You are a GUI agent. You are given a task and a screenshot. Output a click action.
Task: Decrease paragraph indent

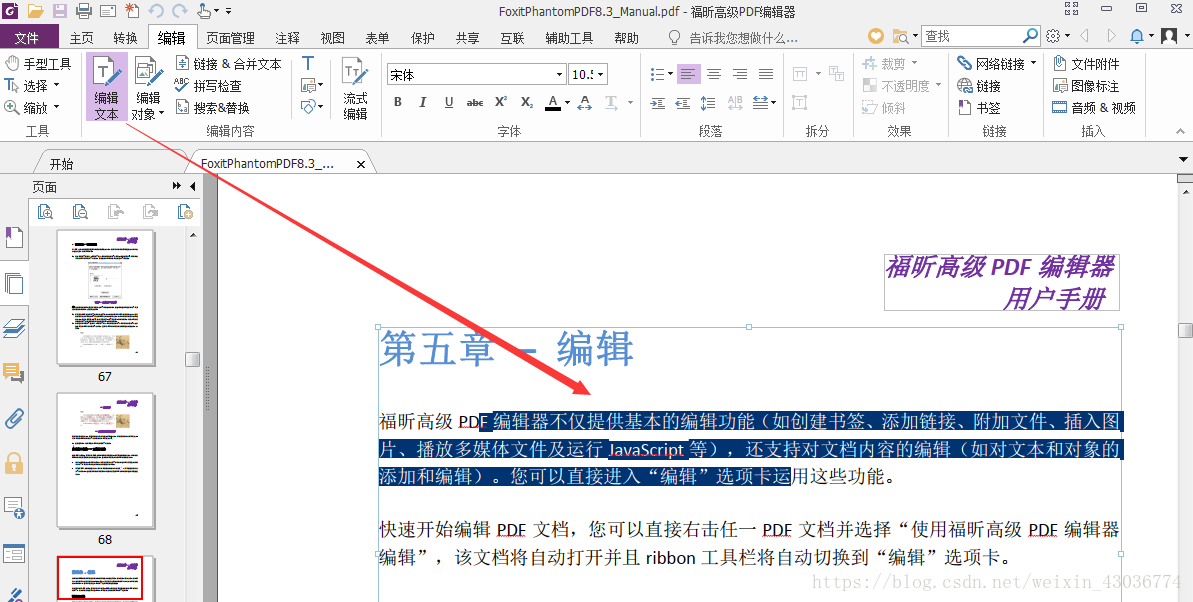click(x=682, y=103)
